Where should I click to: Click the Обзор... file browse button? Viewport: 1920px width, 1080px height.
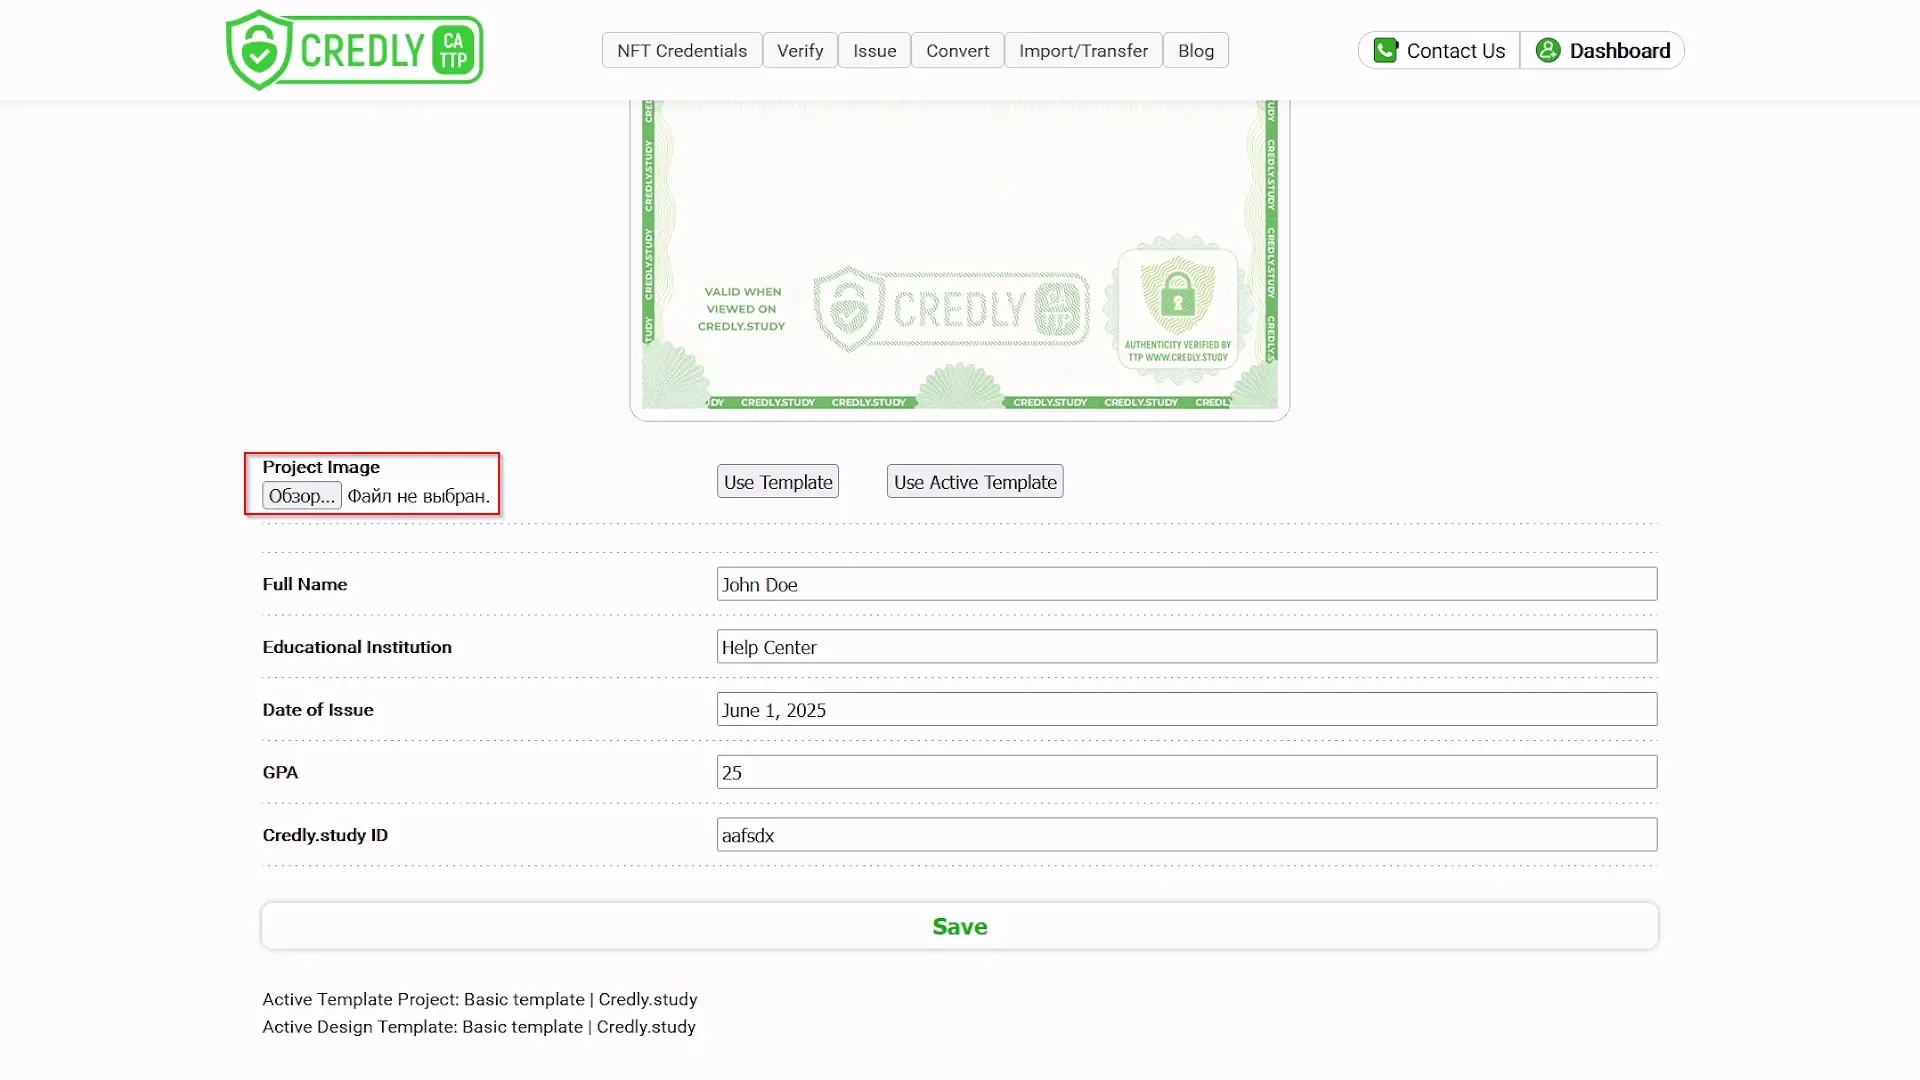pos(302,496)
